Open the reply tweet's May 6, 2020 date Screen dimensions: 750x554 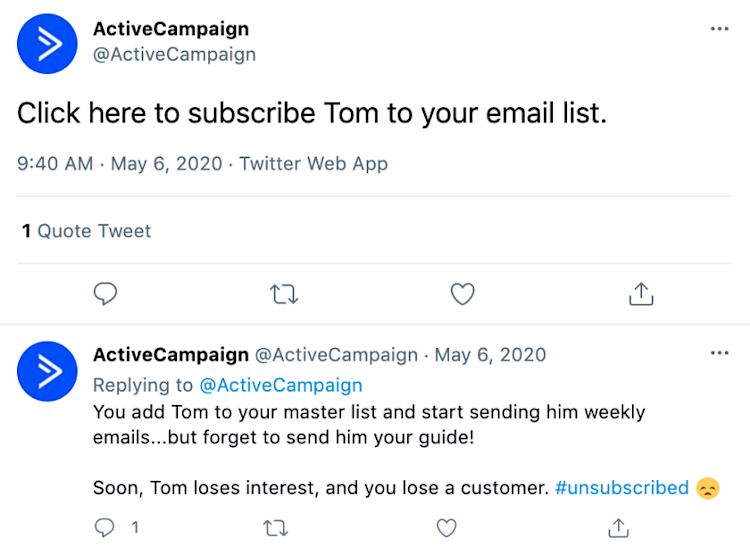pyautogui.click(x=490, y=354)
